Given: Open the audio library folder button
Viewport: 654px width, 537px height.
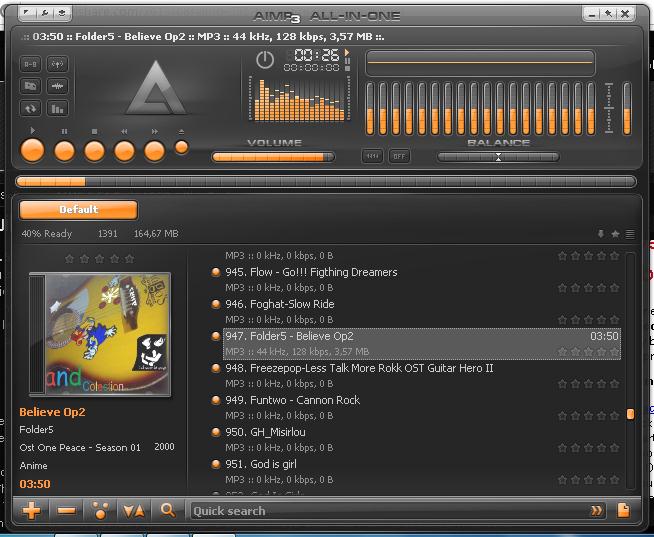Looking at the screenshot, I should [x=30, y=86].
